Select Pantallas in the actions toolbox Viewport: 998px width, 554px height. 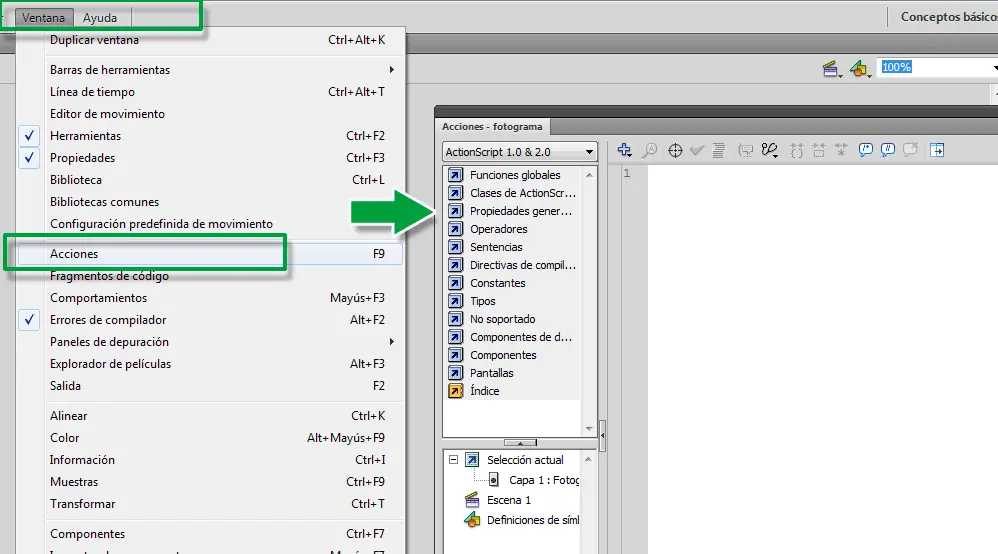pos(491,373)
